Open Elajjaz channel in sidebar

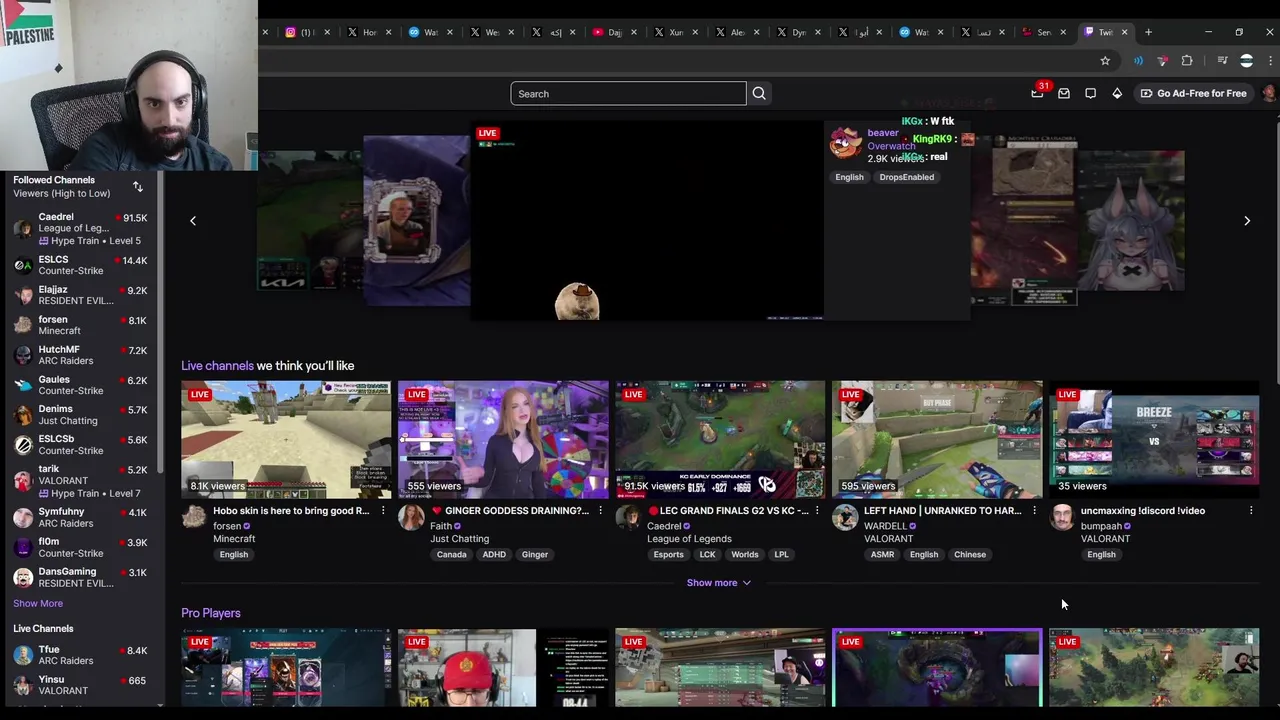click(81, 295)
